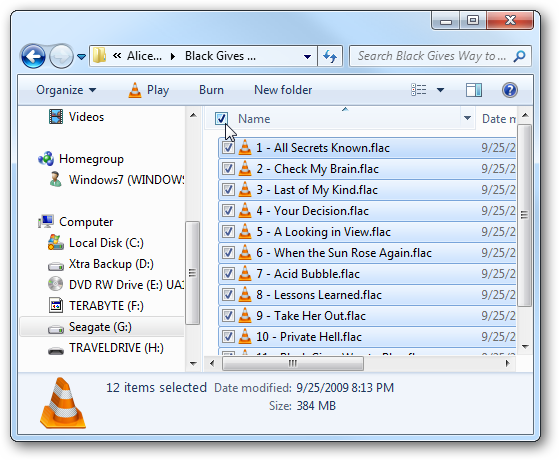559x460 pixels.
Task: Uncheck the checkbox for Acid Bubble.flac
Action: (228, 274)
